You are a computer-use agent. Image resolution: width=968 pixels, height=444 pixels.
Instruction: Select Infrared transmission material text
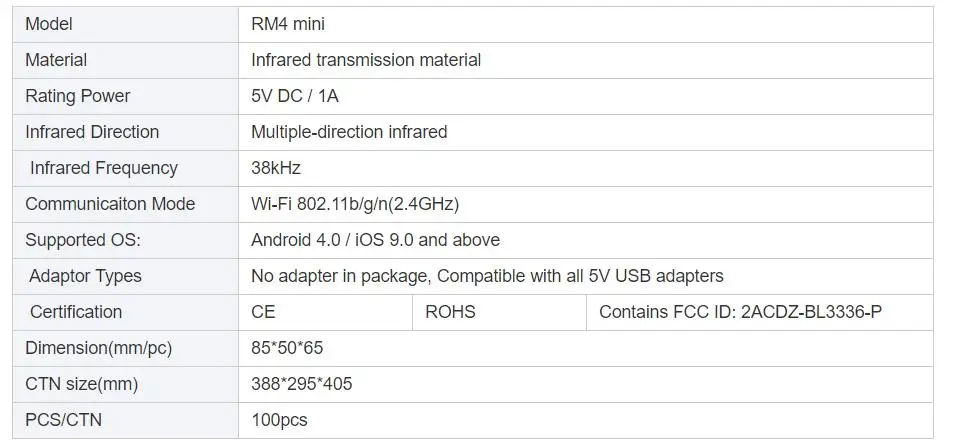coord(366,60)
